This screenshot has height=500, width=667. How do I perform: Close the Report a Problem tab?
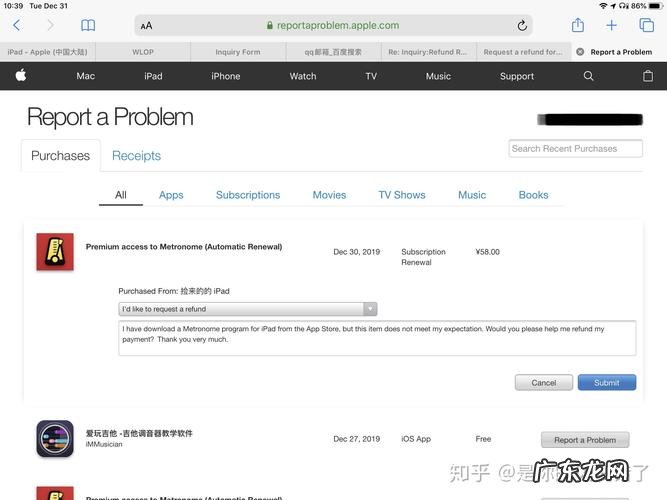[580, 52]
